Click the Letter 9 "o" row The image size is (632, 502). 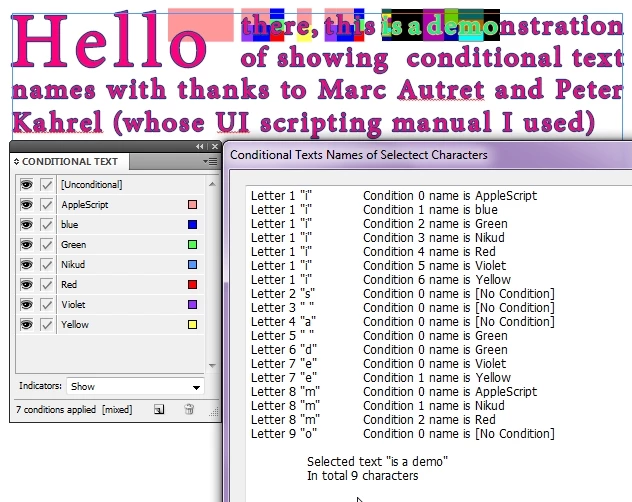403,434
